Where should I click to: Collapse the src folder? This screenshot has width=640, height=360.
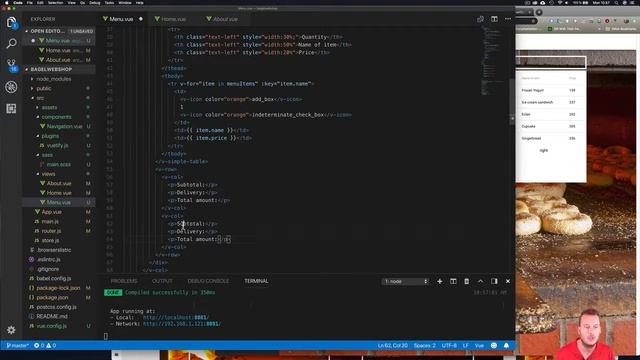pyautogui.click(x=40, y=98)
